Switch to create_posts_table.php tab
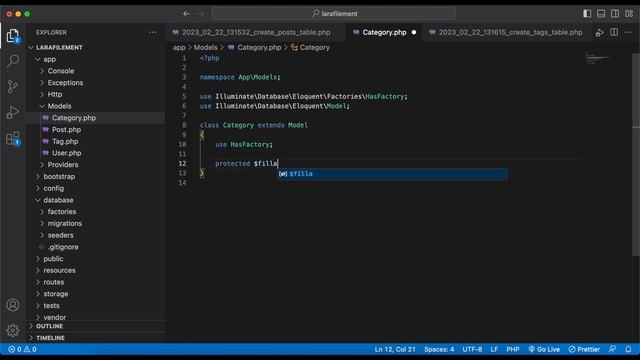The image size is (640, 360). (x=256, y=32)
